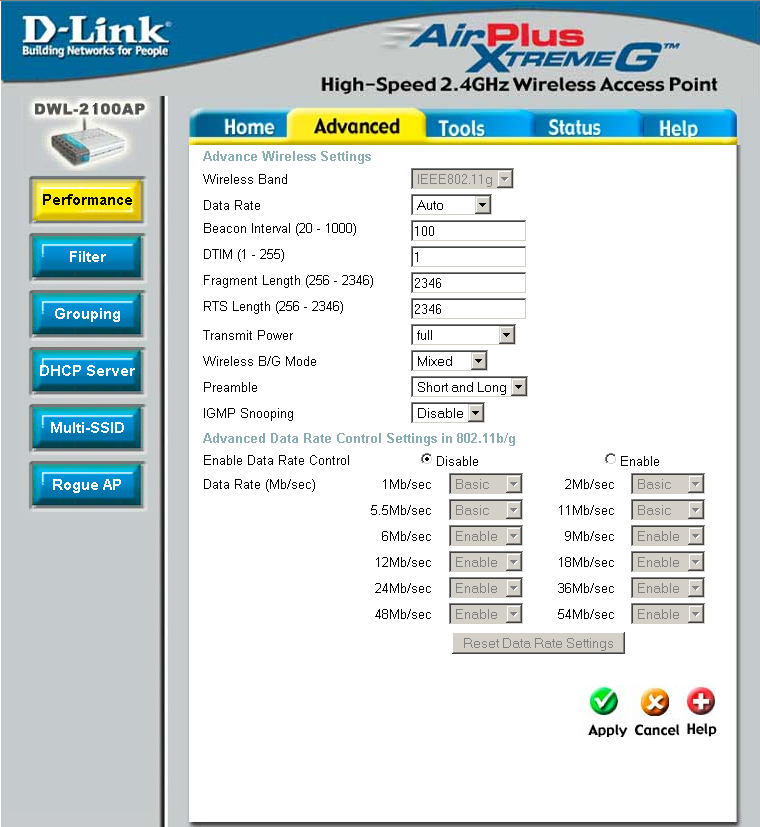This screenshot has height=827, width=760.
Task: Open the Multi-SSID section
Action: pos(87,428)
